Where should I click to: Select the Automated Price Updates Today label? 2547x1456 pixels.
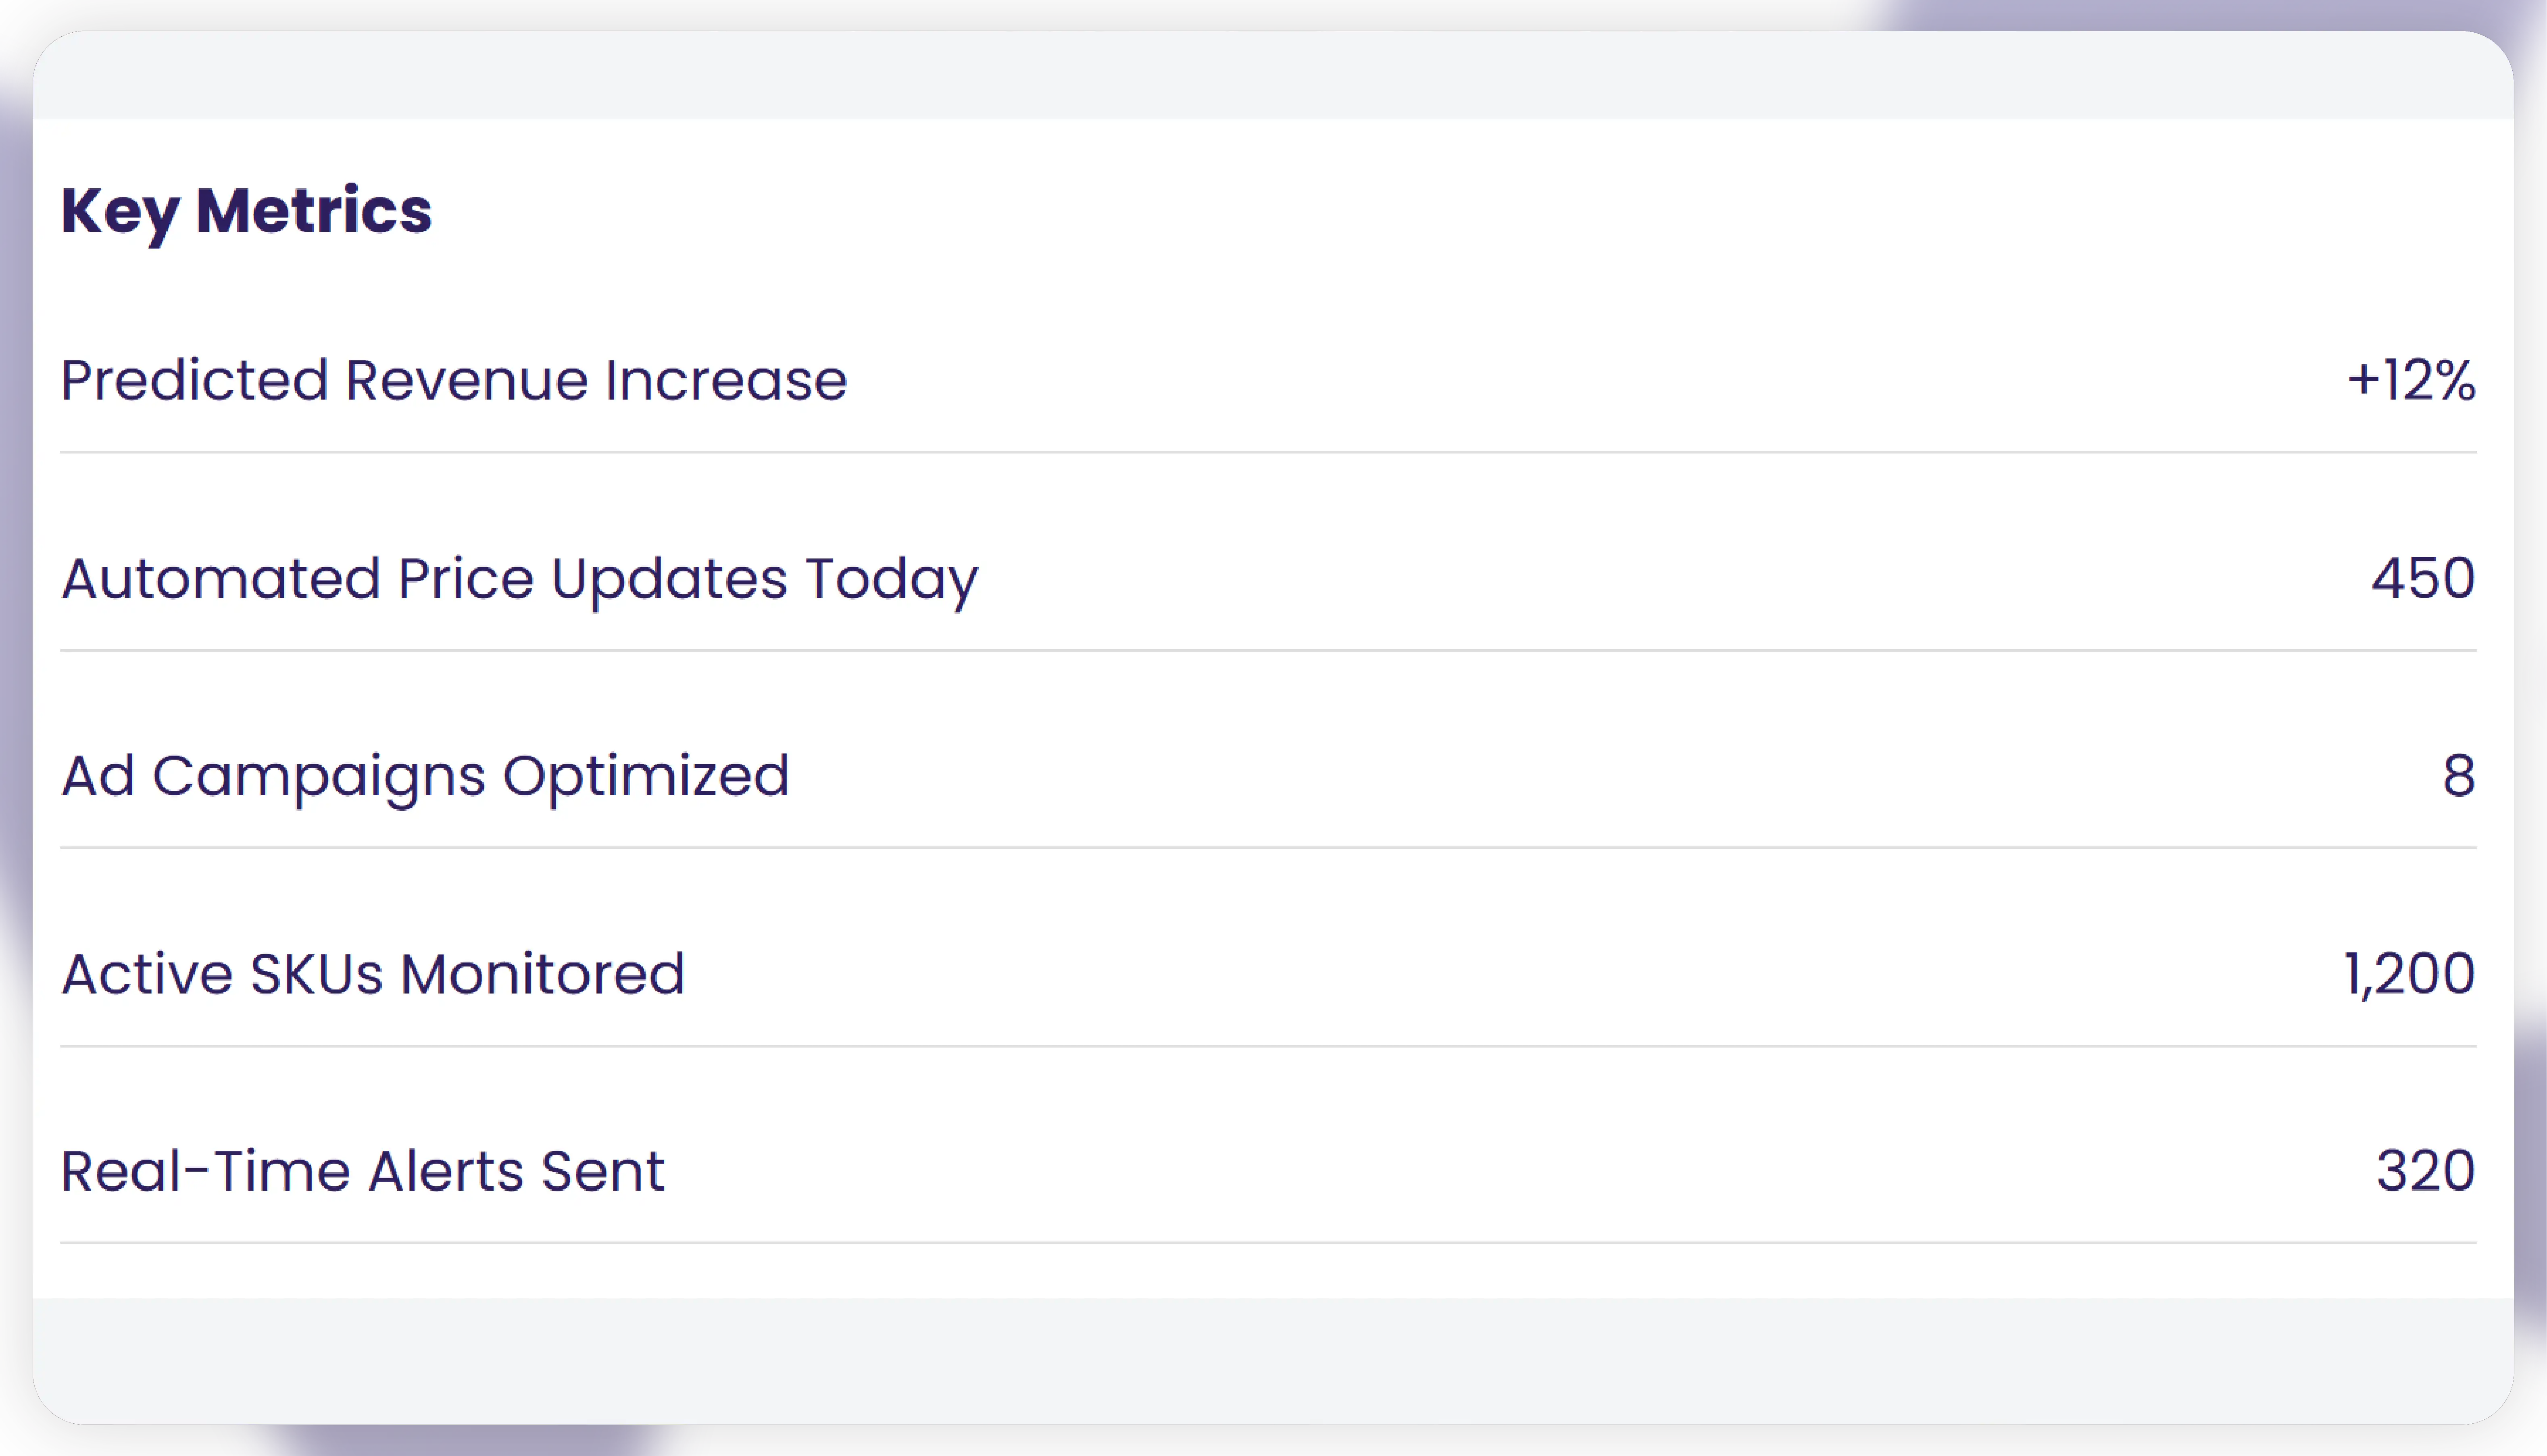click(519, 579)
